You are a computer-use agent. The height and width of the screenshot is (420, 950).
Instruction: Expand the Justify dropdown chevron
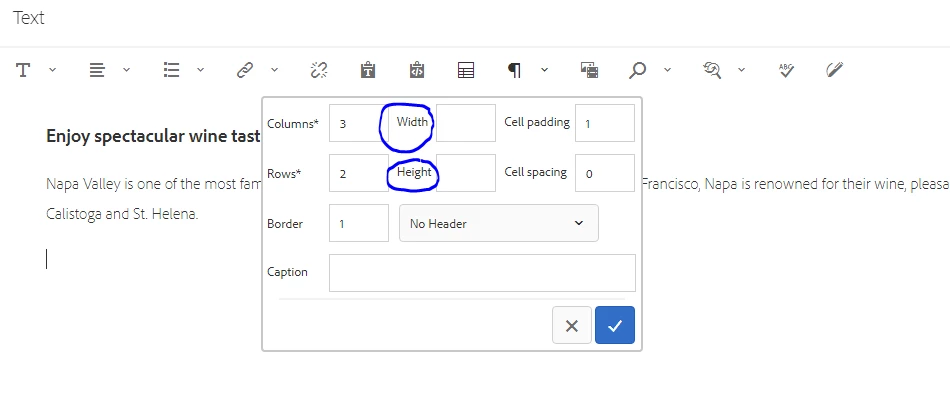pyautogui.click(x=127, y=70)
